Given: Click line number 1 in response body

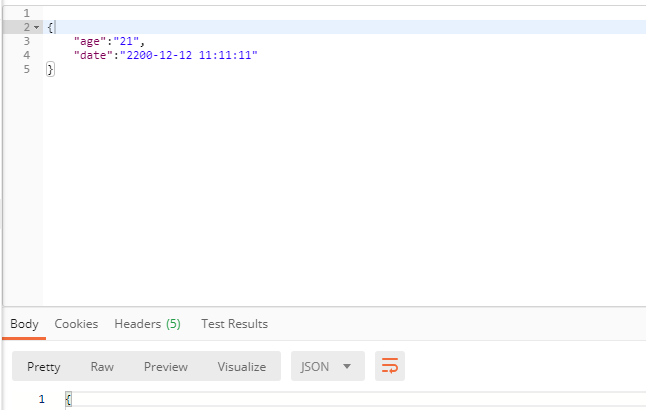Looking at the screenshot, I should coord(41,400).
